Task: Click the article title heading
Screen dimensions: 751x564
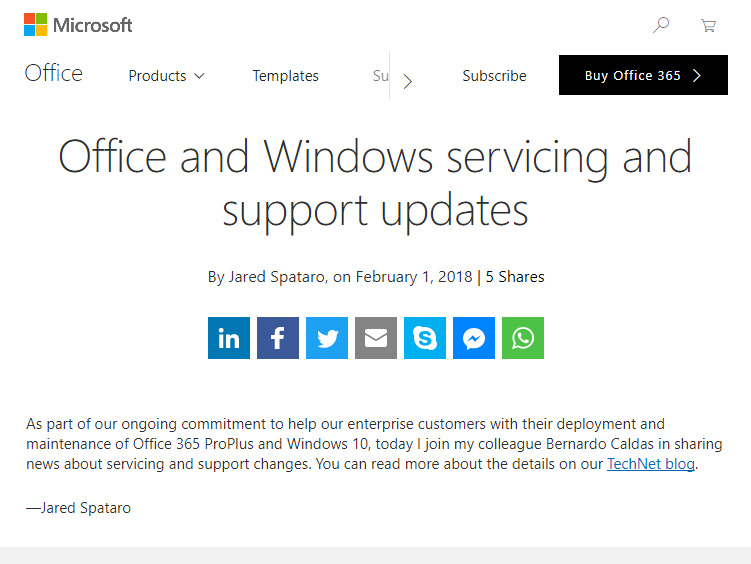Action: click(x=376, y=184)
